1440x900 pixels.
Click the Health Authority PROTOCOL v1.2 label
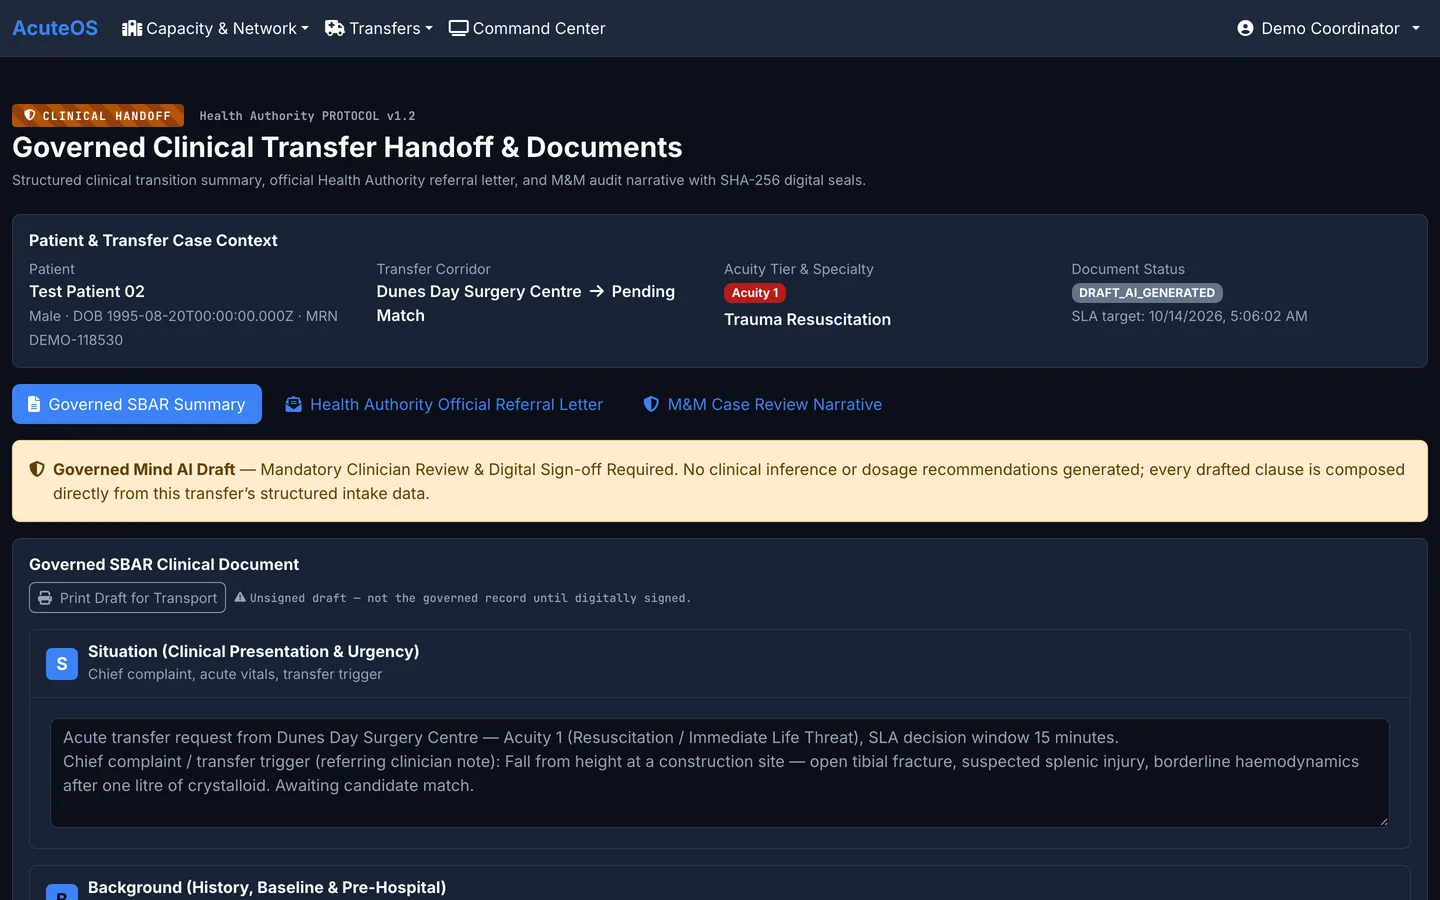[307, 116]
